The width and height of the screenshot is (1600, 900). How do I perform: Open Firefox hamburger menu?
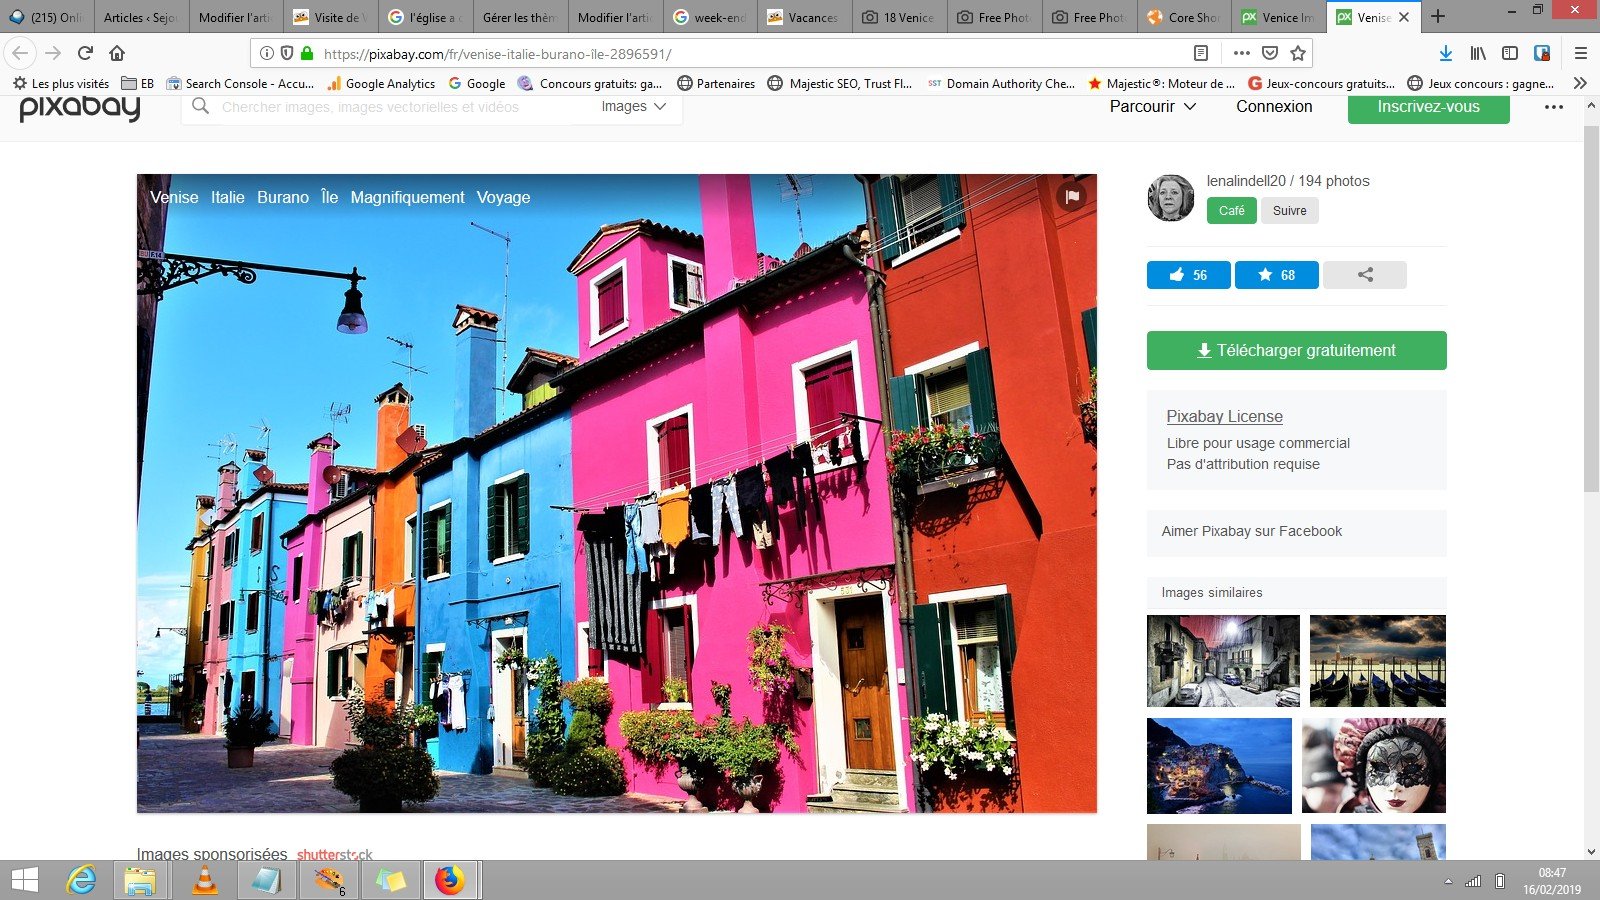(x=1580, y=53)
